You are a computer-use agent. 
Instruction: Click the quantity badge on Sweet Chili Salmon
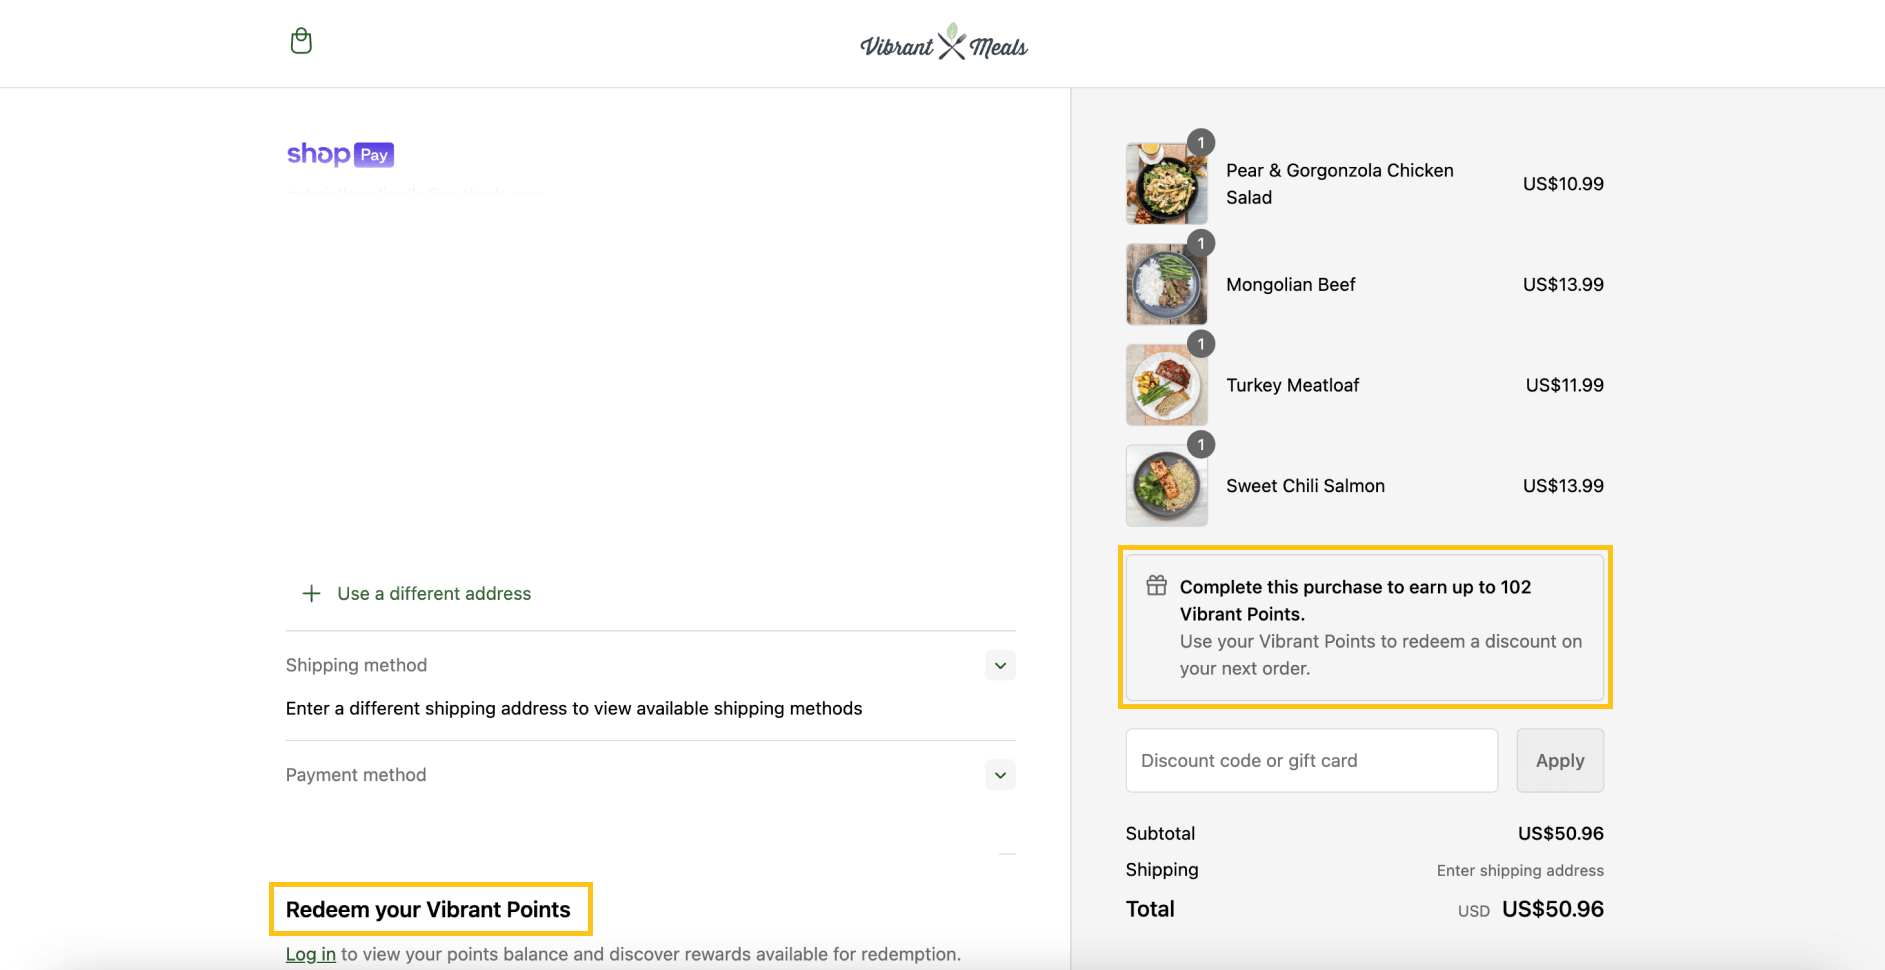coord(1200,444)
